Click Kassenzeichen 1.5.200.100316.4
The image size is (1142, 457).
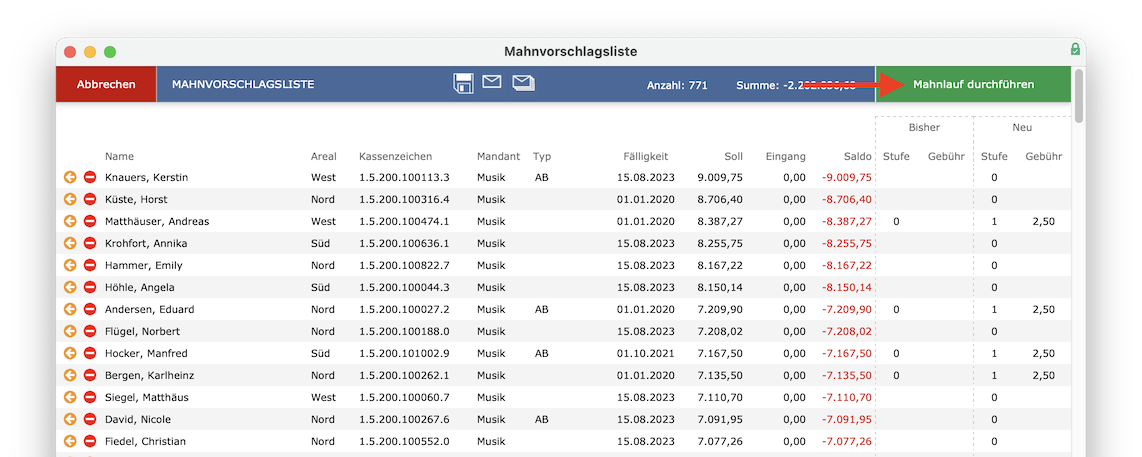click(x=404, y=199)
